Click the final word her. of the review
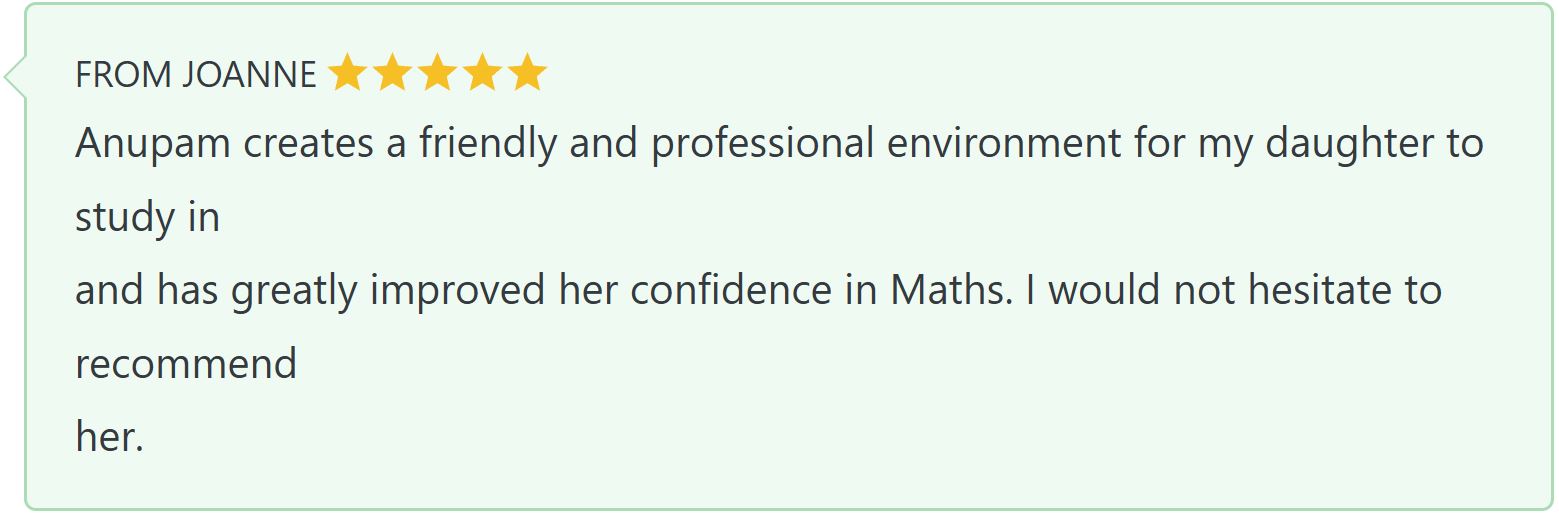The image size is (1559, 514). 110,437
